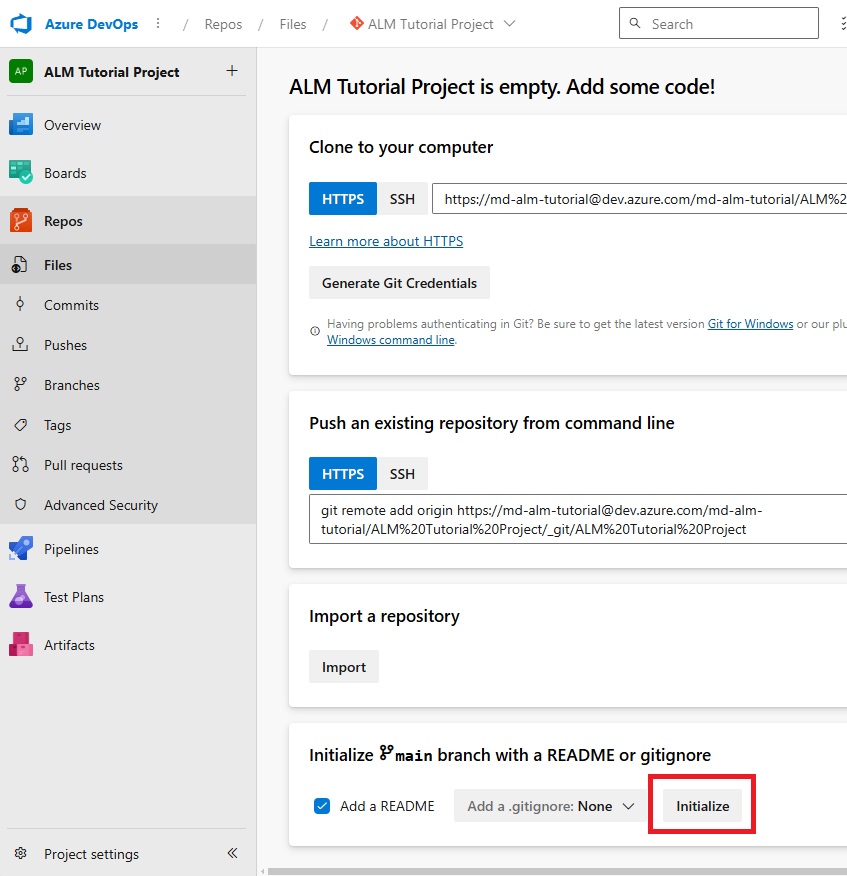
Task: Open Artifacts package icon
Action: pos(21,644)
